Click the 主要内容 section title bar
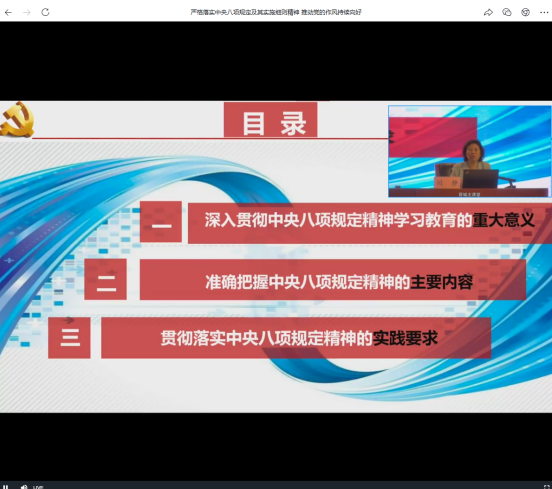This screenshot has width=552, height=489. coord(333,280)
